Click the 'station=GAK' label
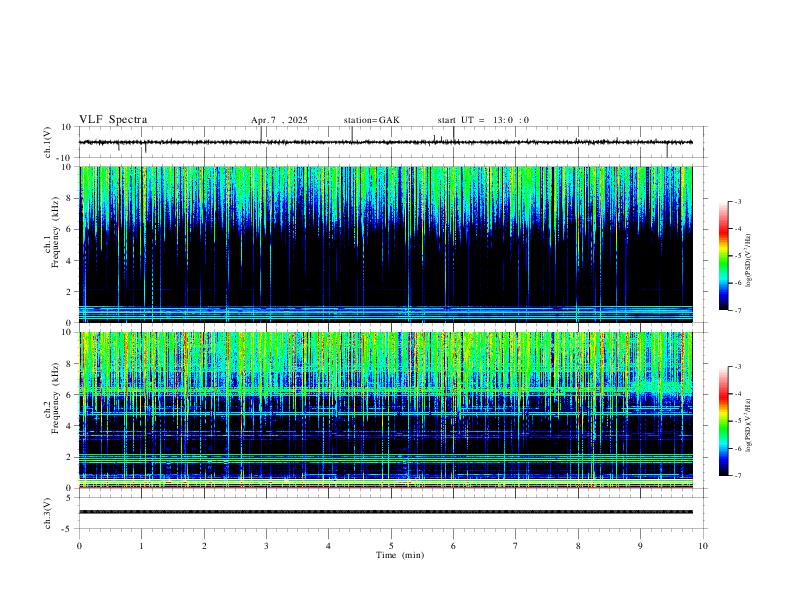The width and height of the screenshot is (792, 612). tap(371, 120)
